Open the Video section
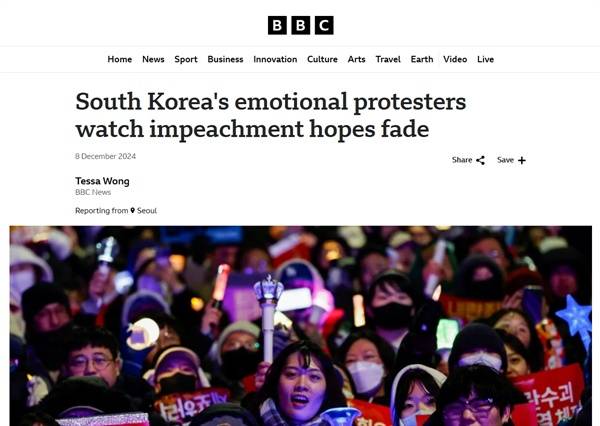 point(455,59)
